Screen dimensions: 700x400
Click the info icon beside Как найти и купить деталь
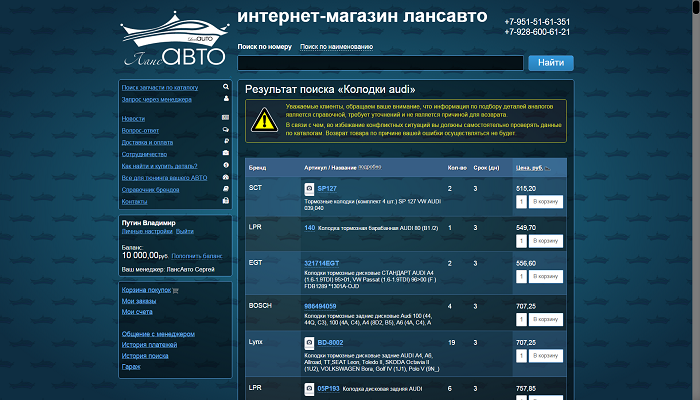[226, 165]
